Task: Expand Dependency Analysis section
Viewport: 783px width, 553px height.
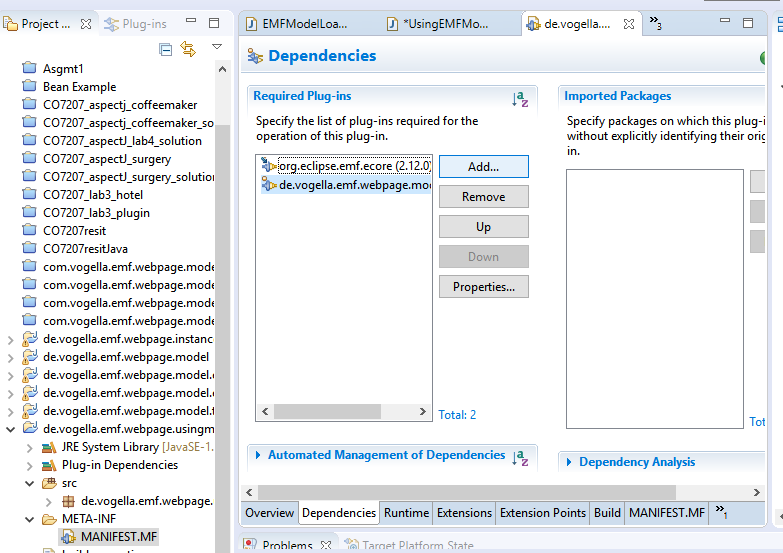Action: (569, 462)
